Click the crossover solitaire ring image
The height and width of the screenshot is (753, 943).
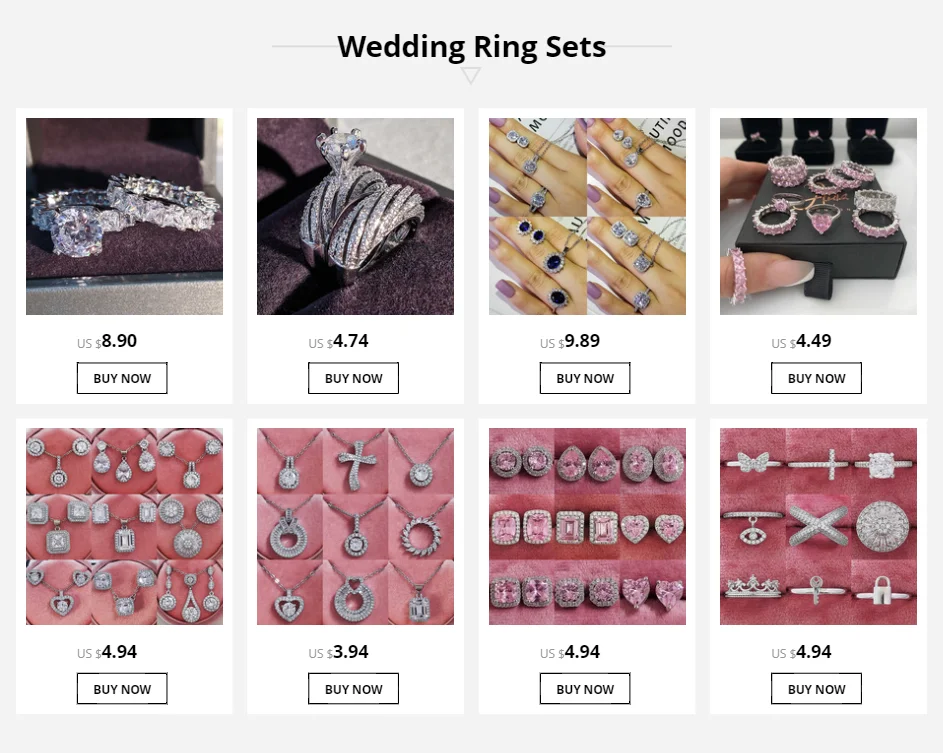click(355, 216)
